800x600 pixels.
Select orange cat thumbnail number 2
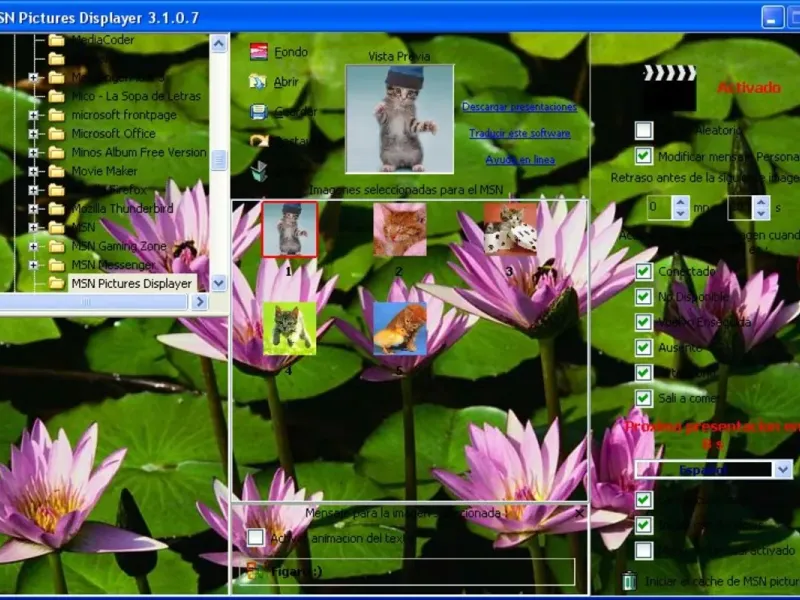[399, 229]
